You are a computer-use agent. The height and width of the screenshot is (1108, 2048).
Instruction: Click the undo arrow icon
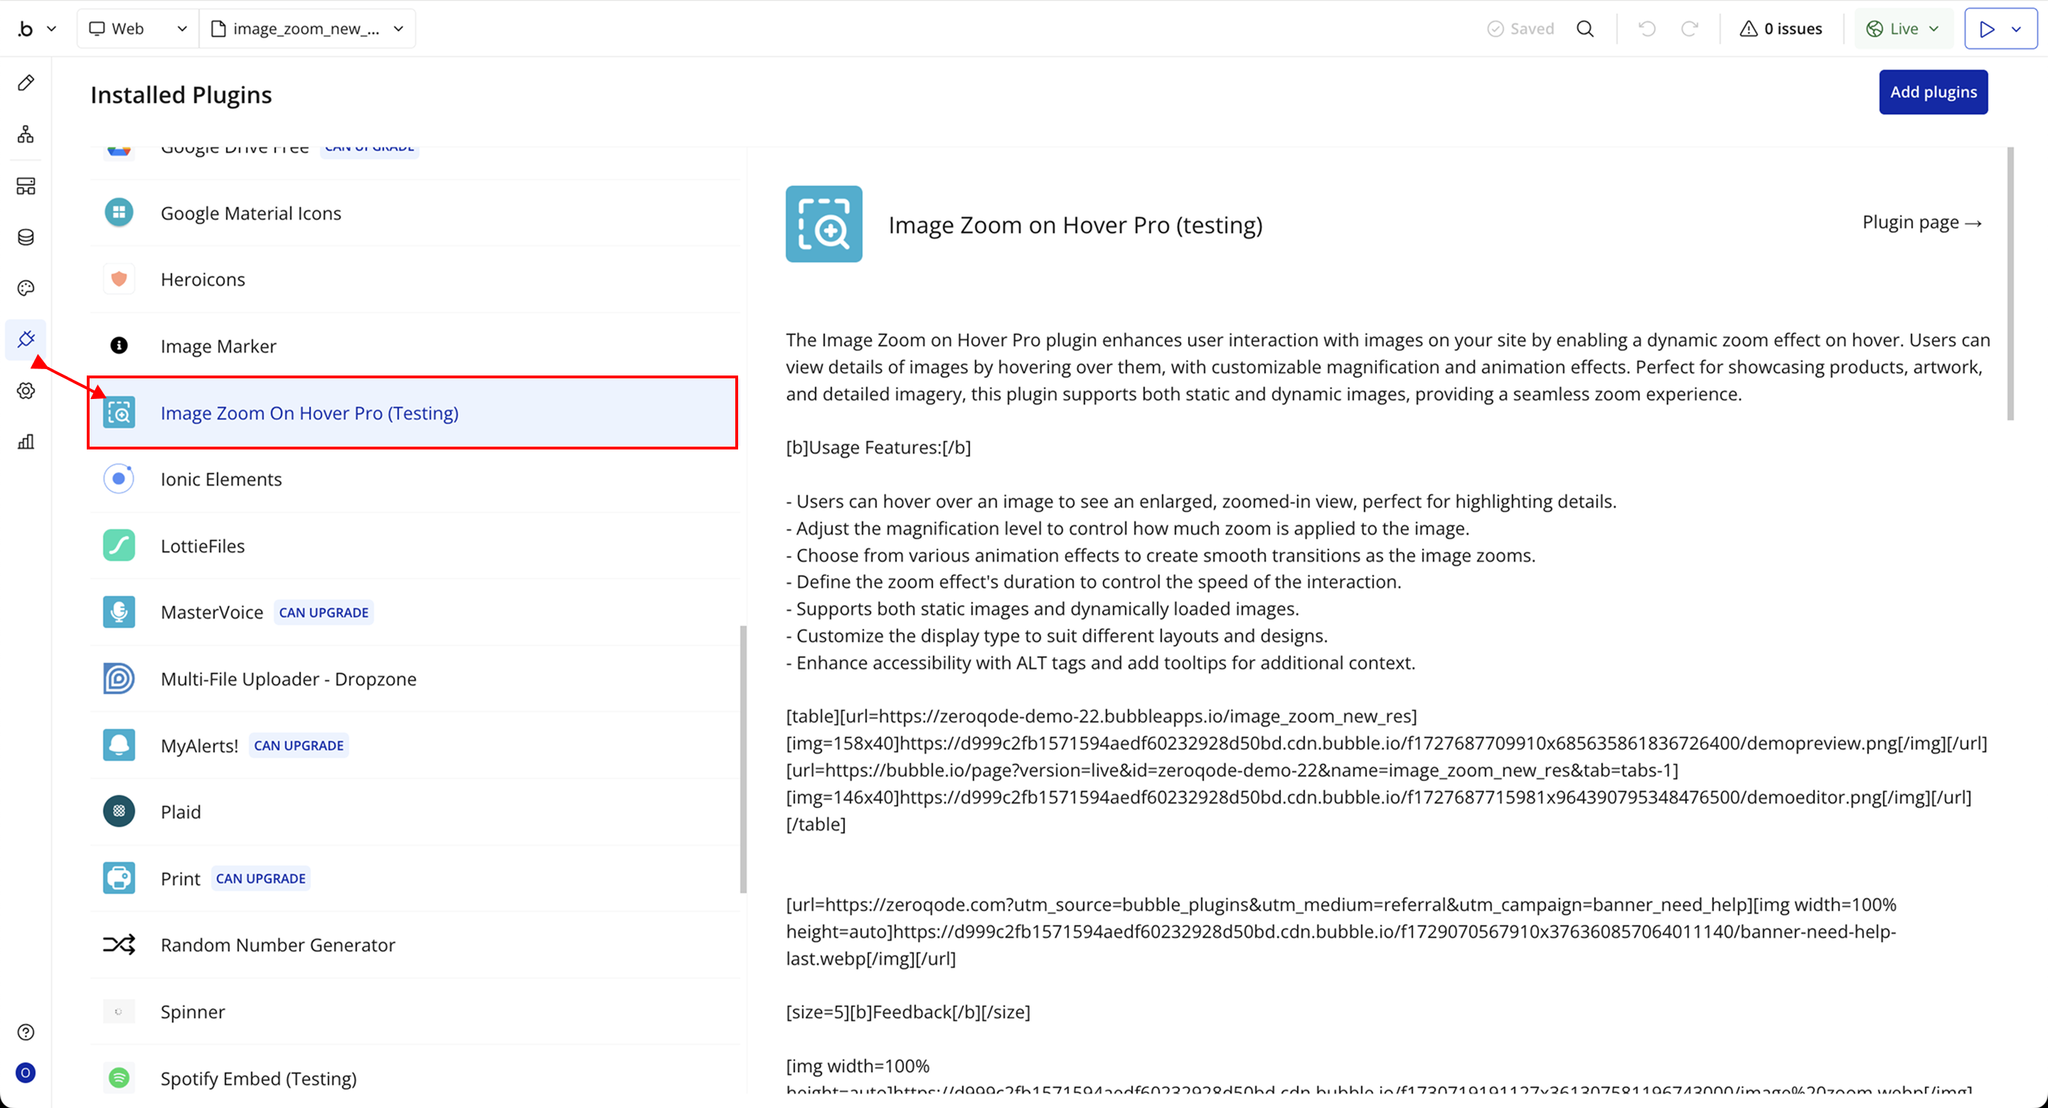coord(1646,29)
